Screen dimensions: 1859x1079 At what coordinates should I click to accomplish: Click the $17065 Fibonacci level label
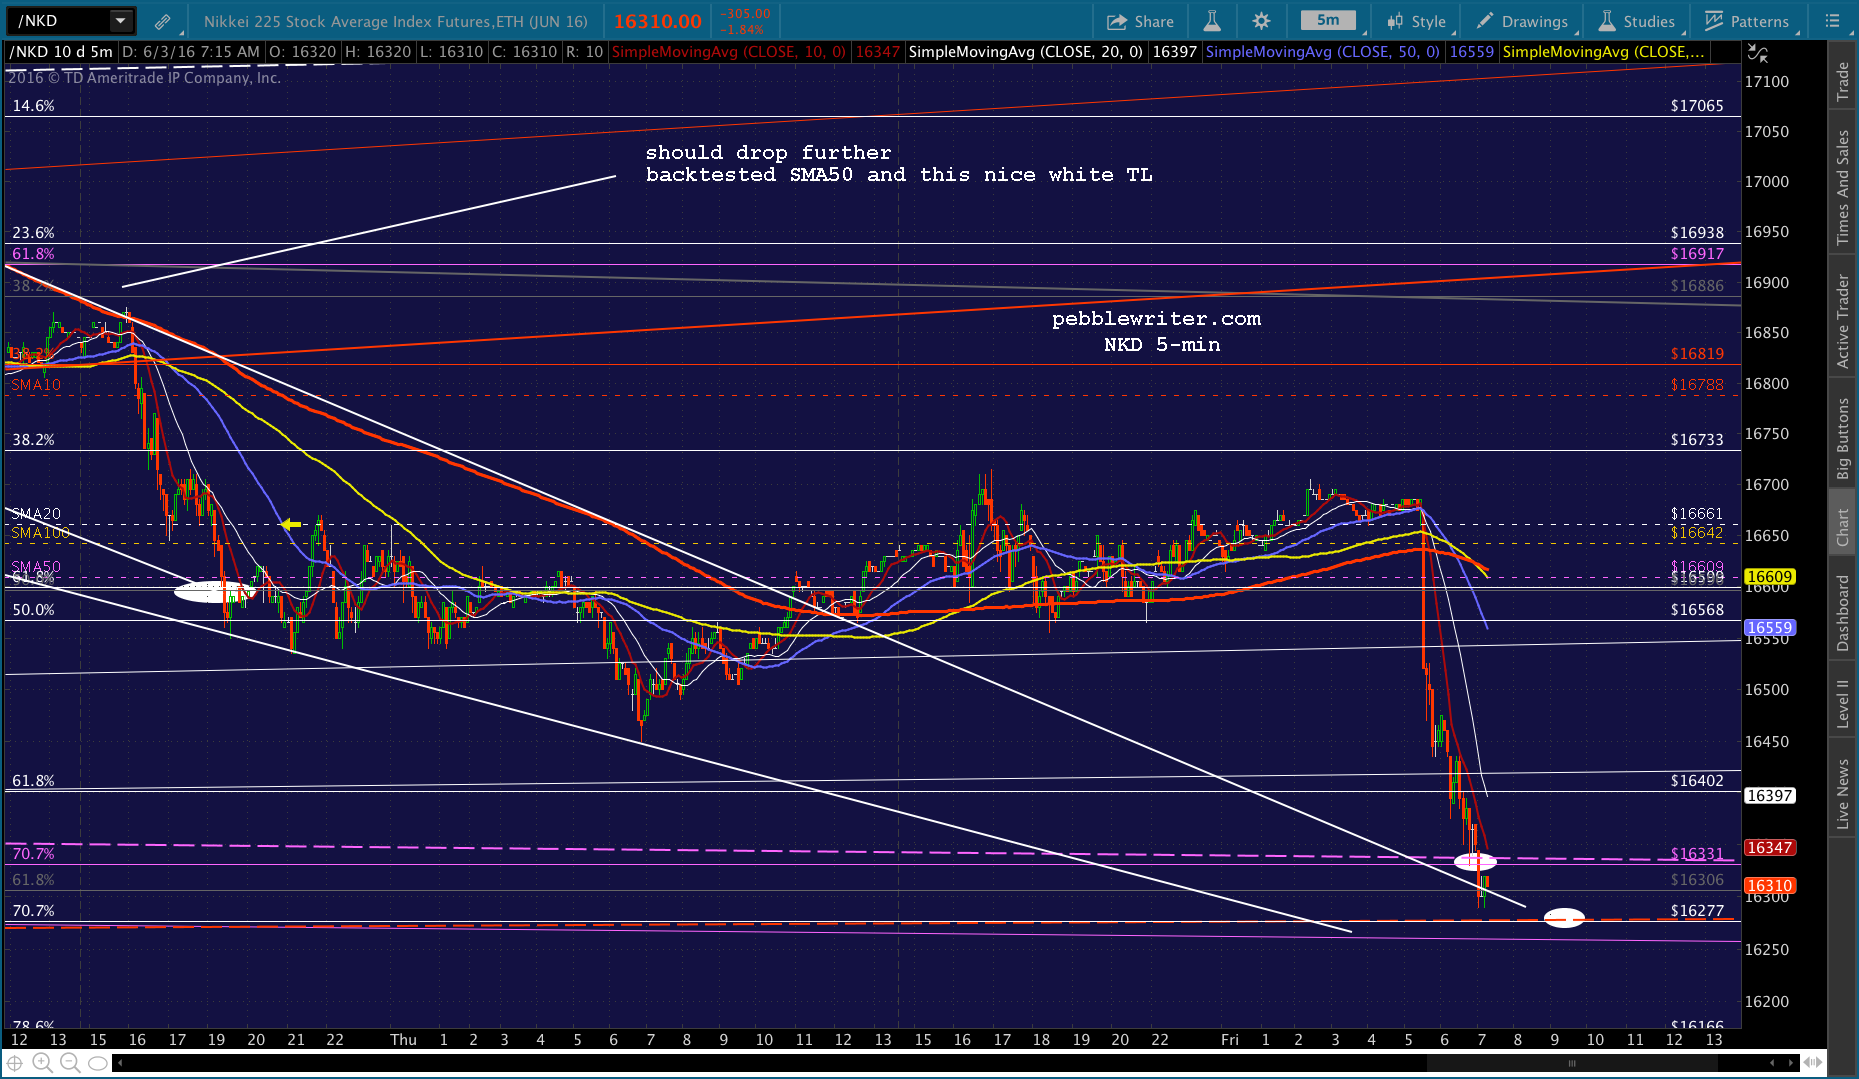[1697, 106]
